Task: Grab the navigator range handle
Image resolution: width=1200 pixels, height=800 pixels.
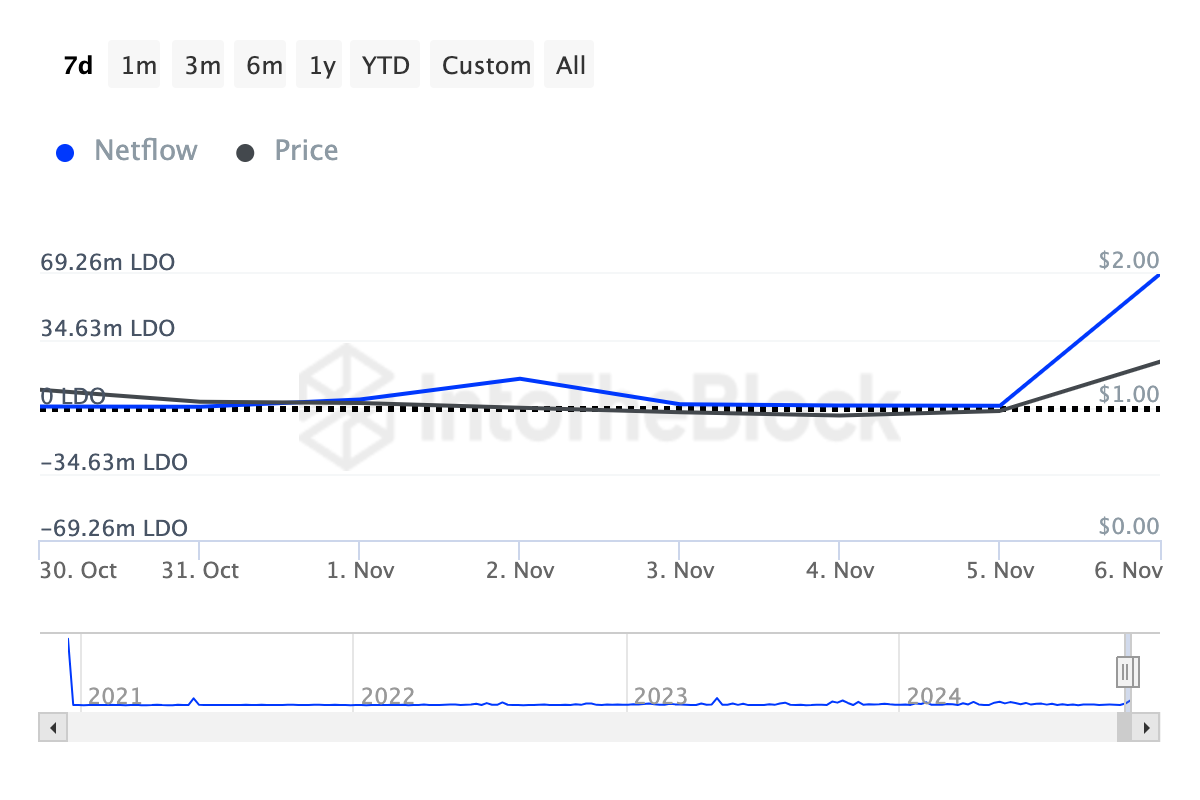Action: point(1126,670)
